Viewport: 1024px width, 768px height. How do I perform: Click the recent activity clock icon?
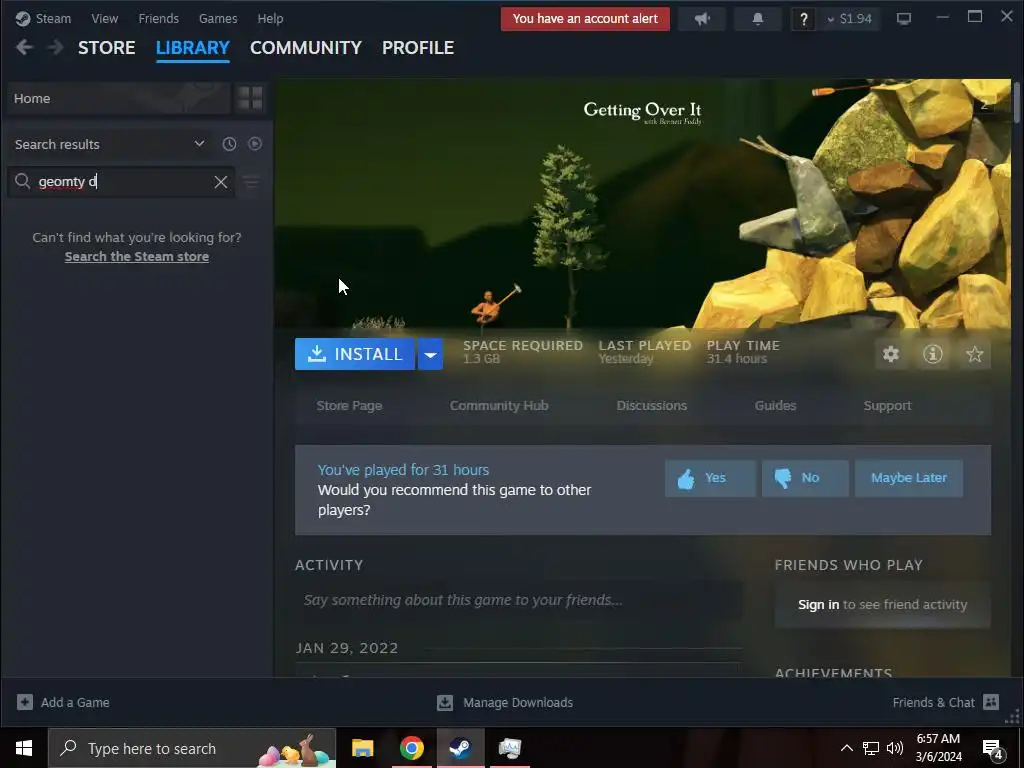[229, 144]
